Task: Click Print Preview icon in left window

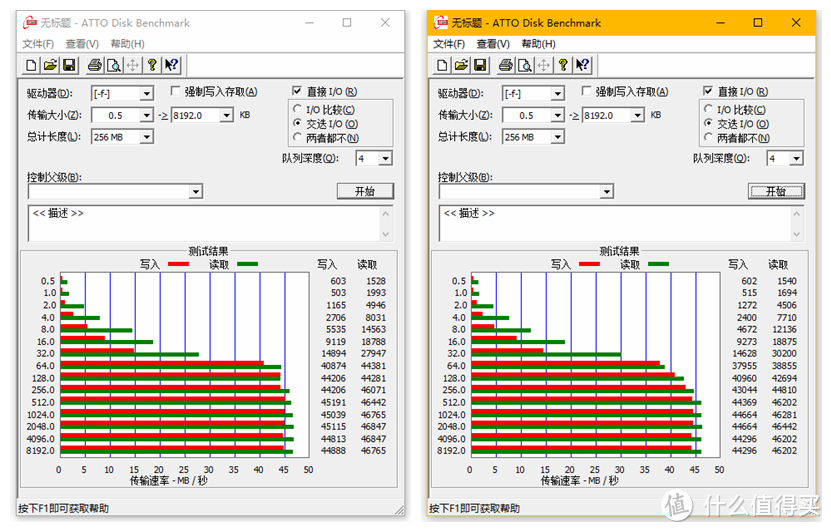Action: pyautogui.click(x=113, y=65)
